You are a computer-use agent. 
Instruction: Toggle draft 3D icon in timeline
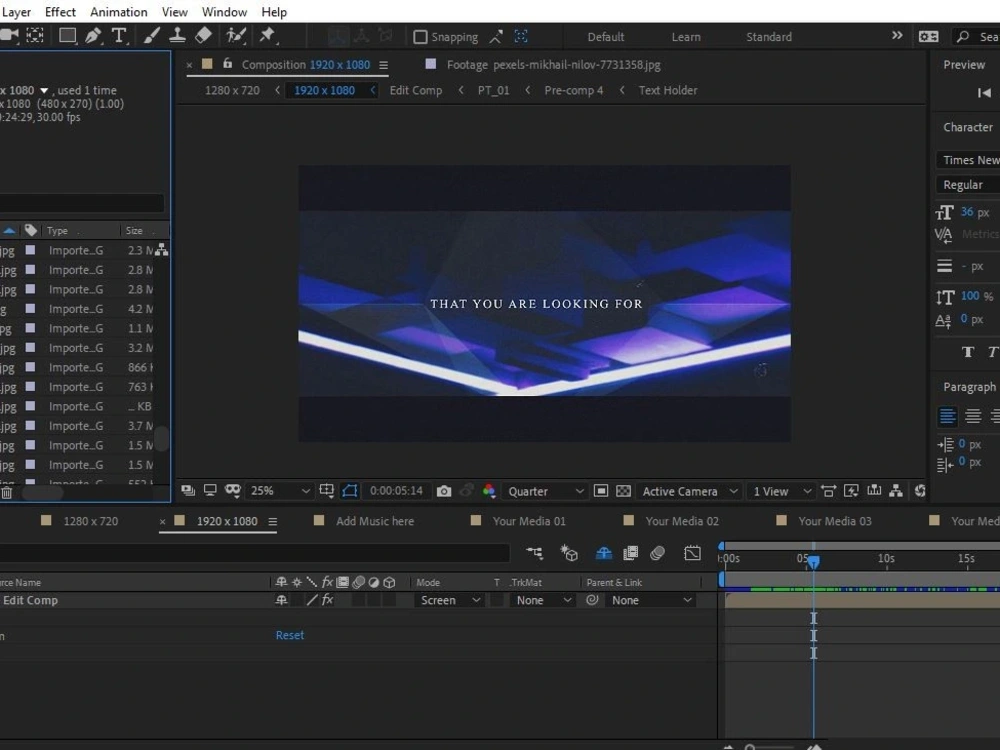click(x=569, y=553)
